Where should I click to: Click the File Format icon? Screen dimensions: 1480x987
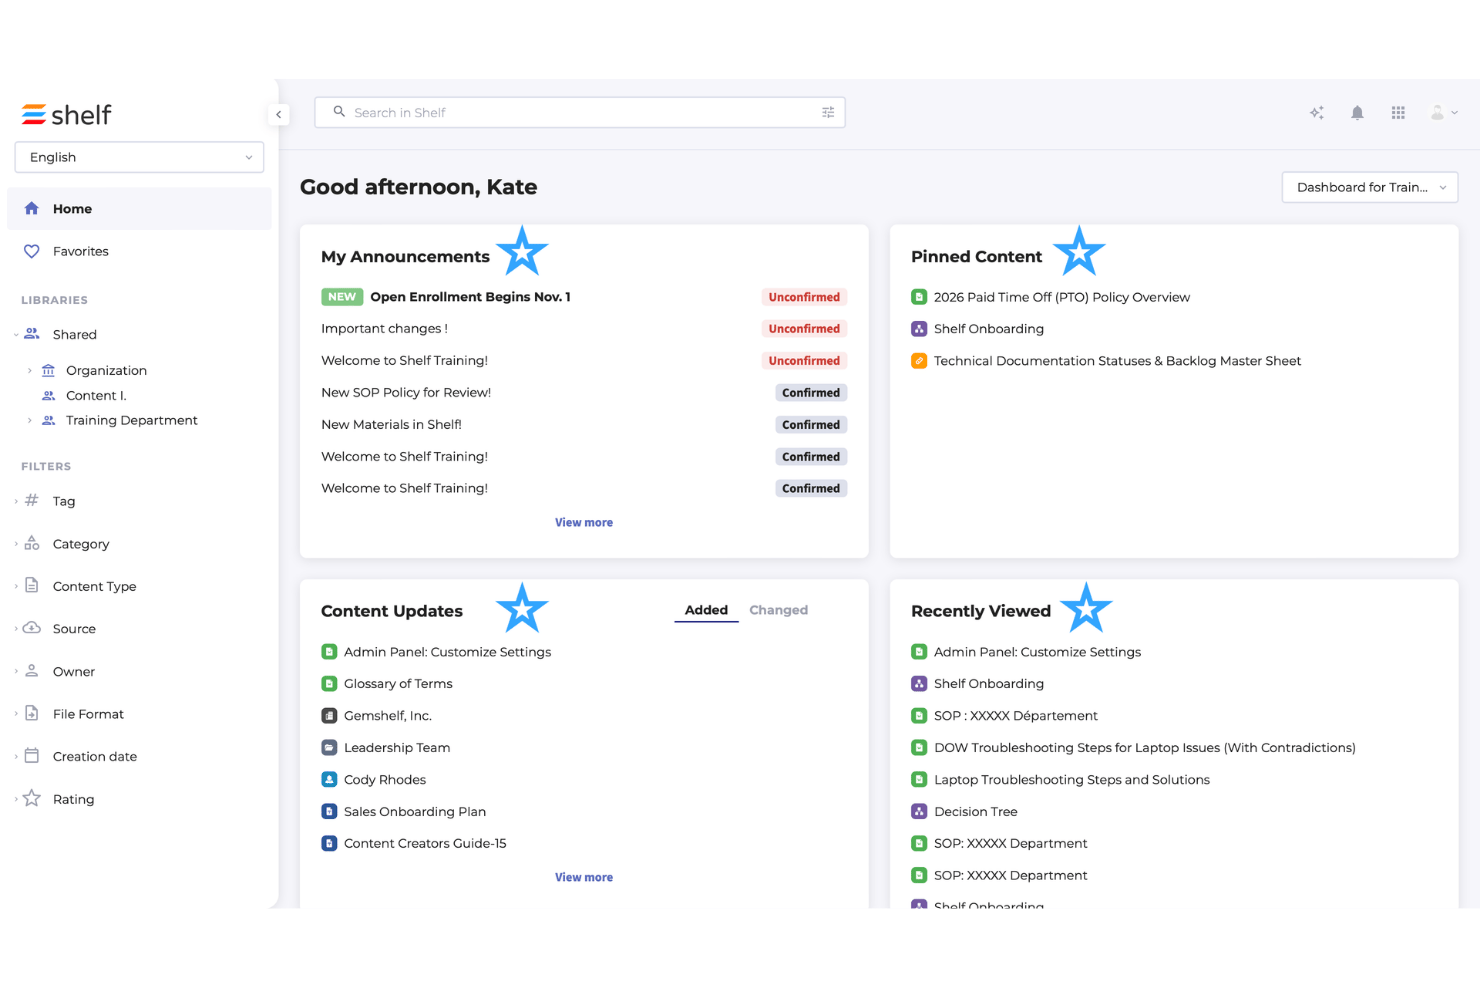(x=32, y=714)
